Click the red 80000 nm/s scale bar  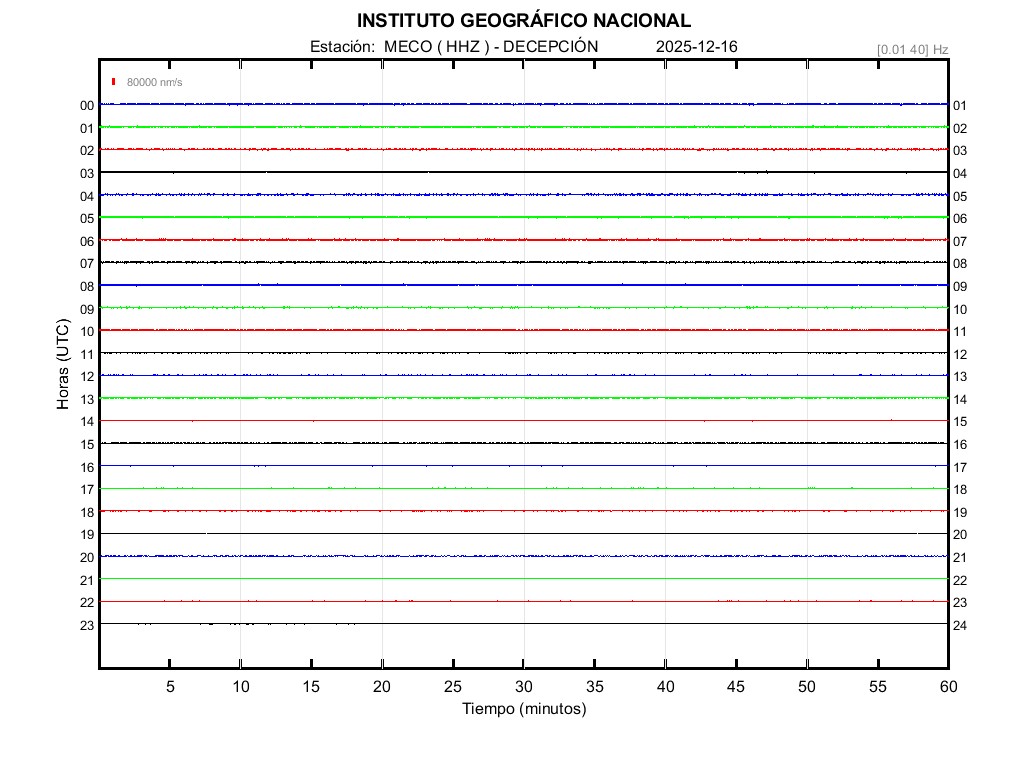pos(114,82)
